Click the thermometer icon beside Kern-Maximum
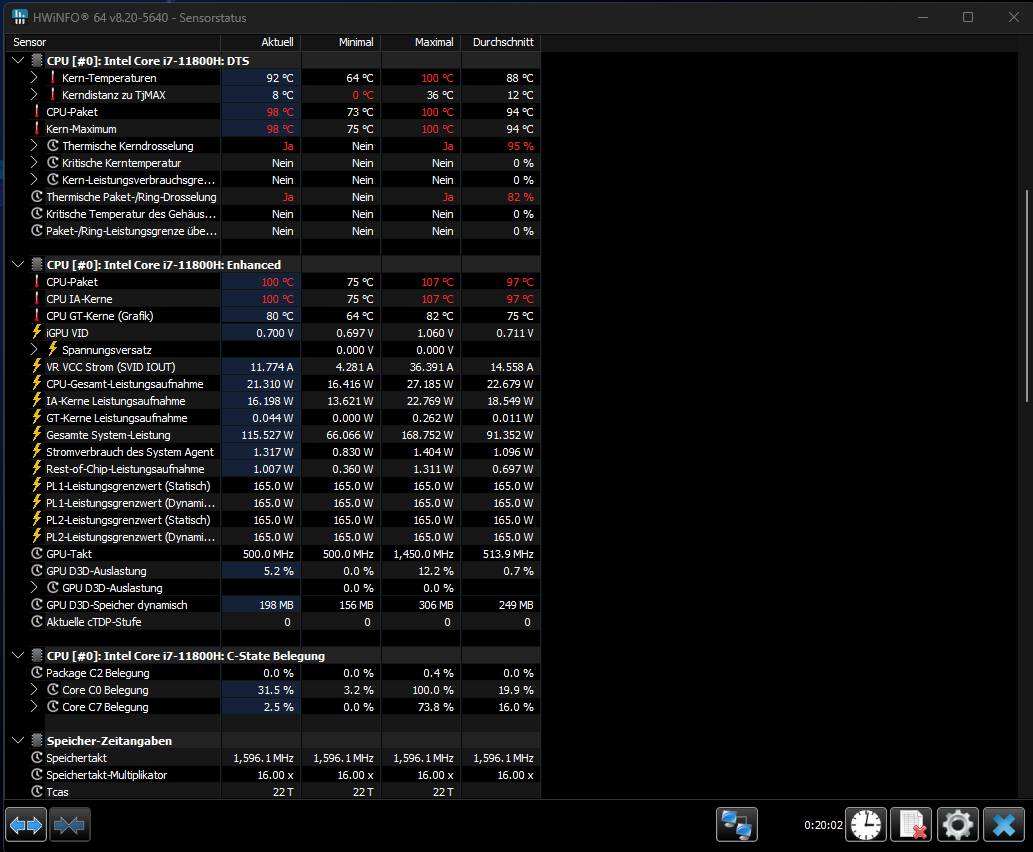 pyautogui.click(x=37, y=128)
